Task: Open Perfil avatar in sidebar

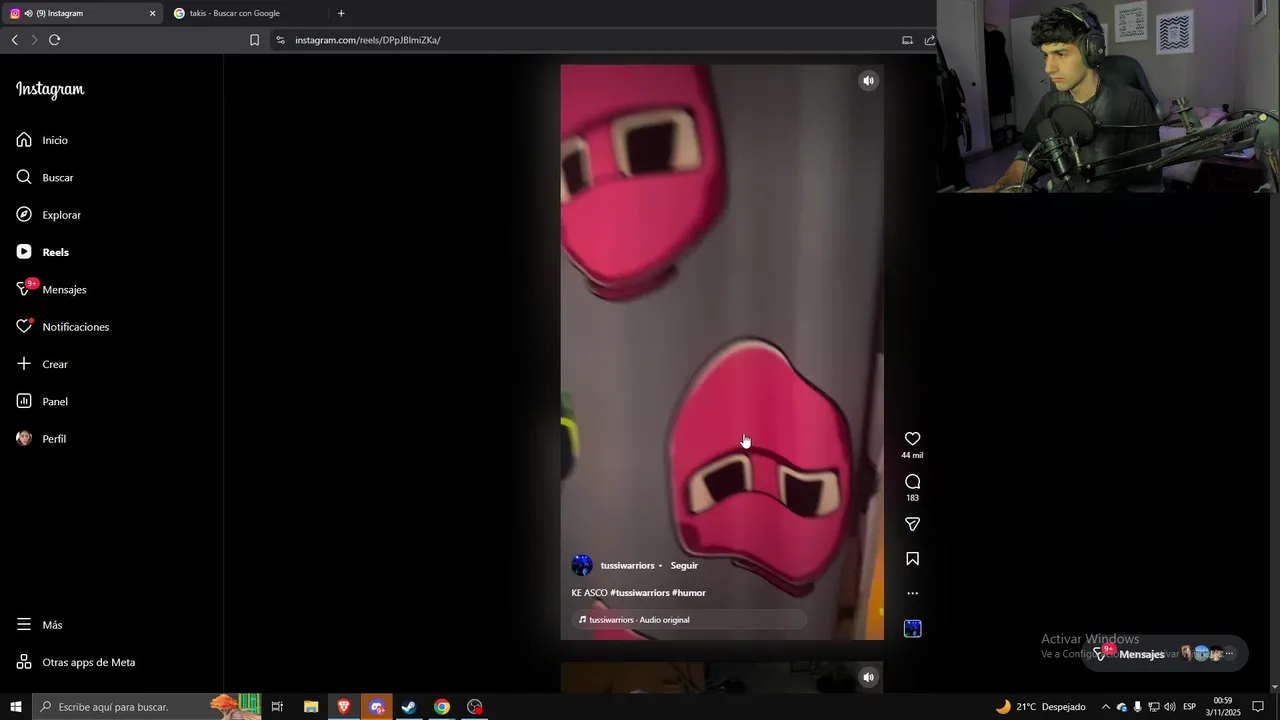Action: pyautogui.click(x=24, y=438)
